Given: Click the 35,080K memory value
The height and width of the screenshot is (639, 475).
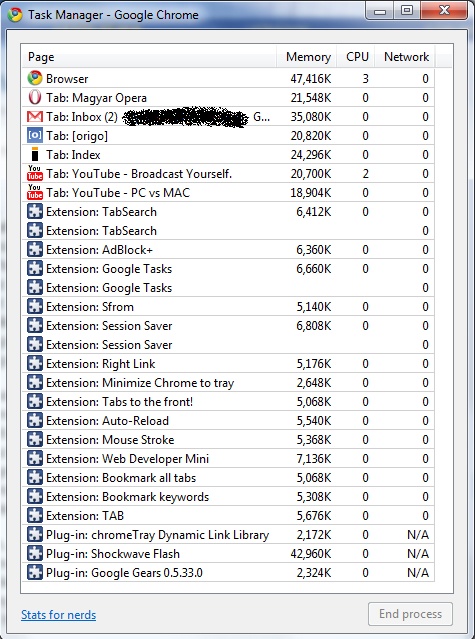Looking at the screenshot, I should click(x=311, y=117).
